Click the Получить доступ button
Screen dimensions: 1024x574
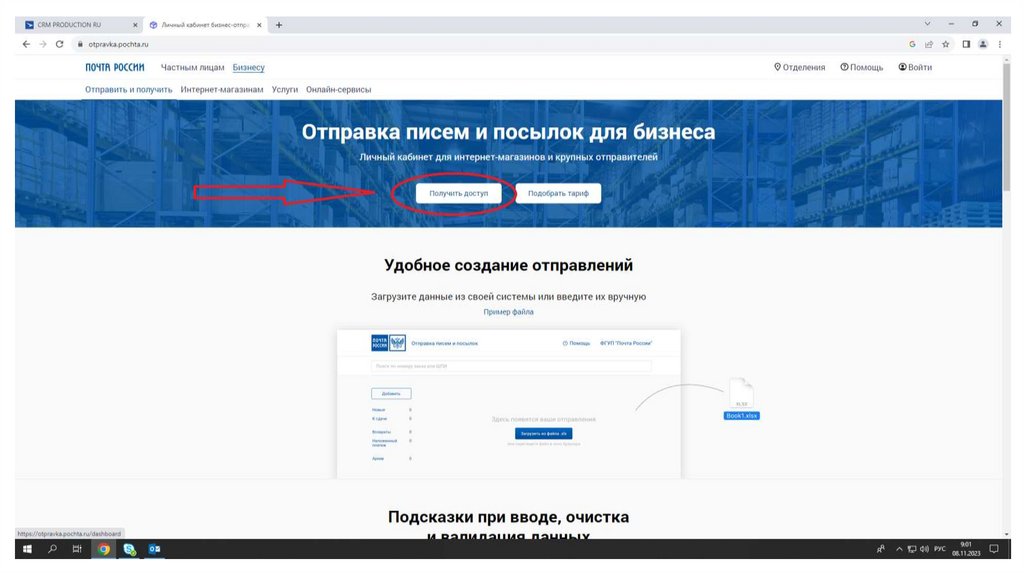tap(458, 193)
